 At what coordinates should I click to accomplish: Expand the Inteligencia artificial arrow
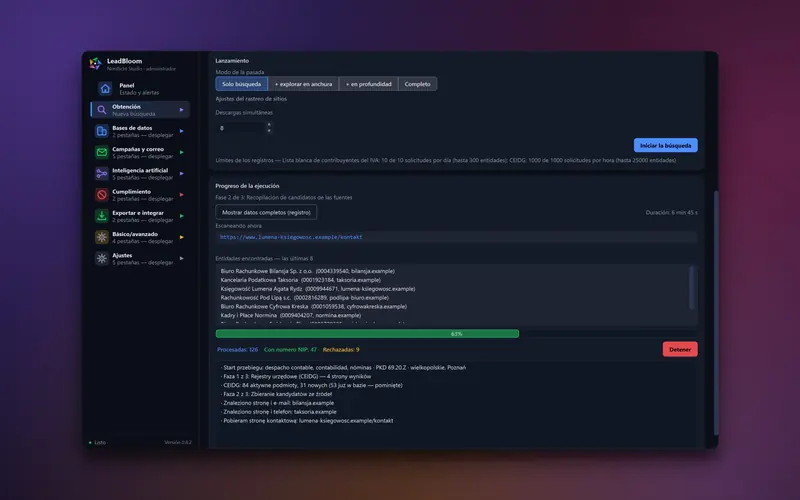(181, 173)
